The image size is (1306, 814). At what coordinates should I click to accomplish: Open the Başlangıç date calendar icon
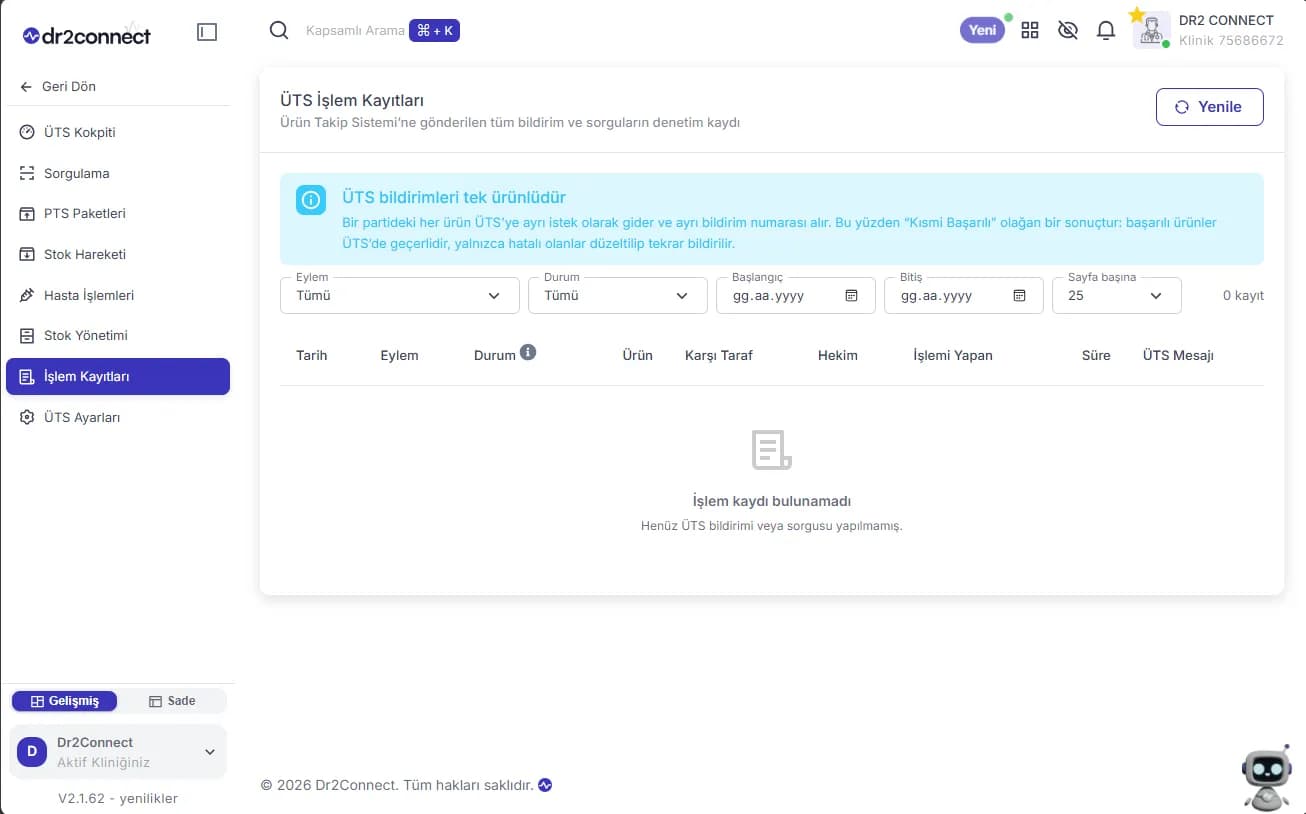click(852, 295)
